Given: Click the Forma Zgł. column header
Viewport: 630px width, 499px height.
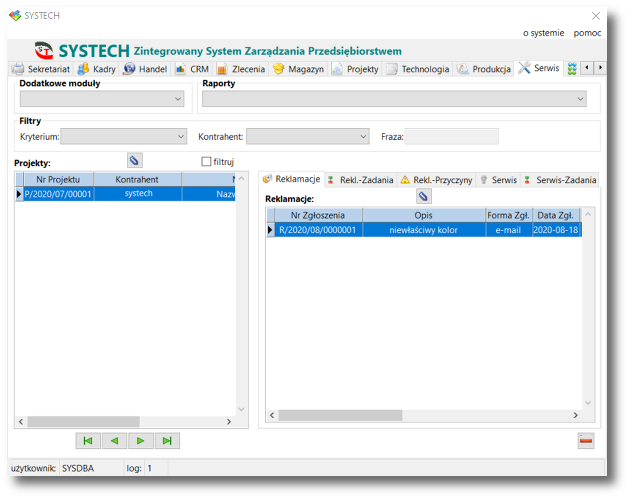Looking at the screenshot, I should 509,215.
